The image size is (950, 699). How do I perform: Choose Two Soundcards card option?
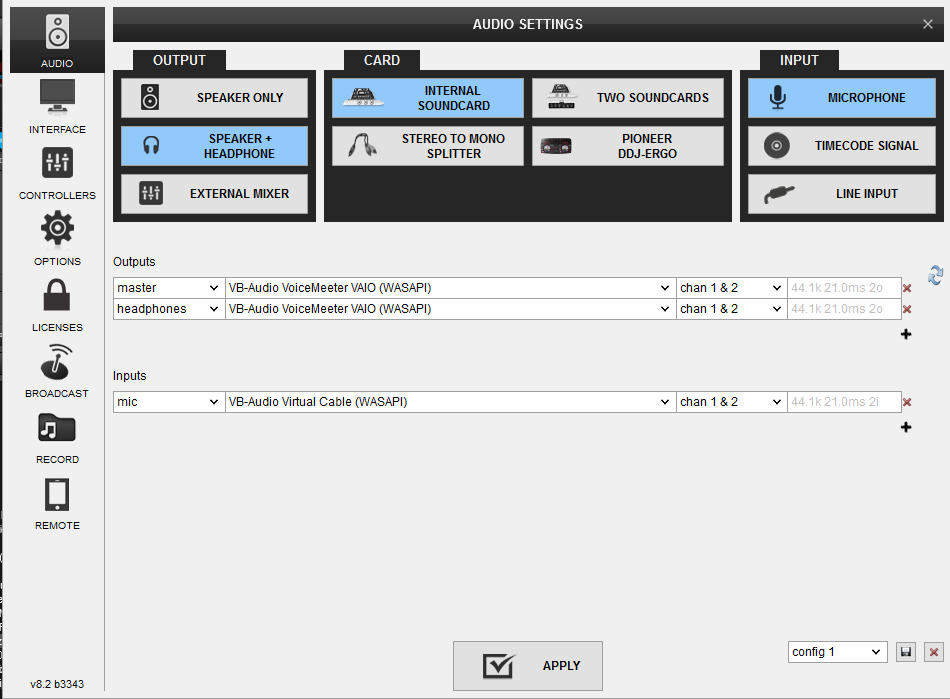point(628,98)
